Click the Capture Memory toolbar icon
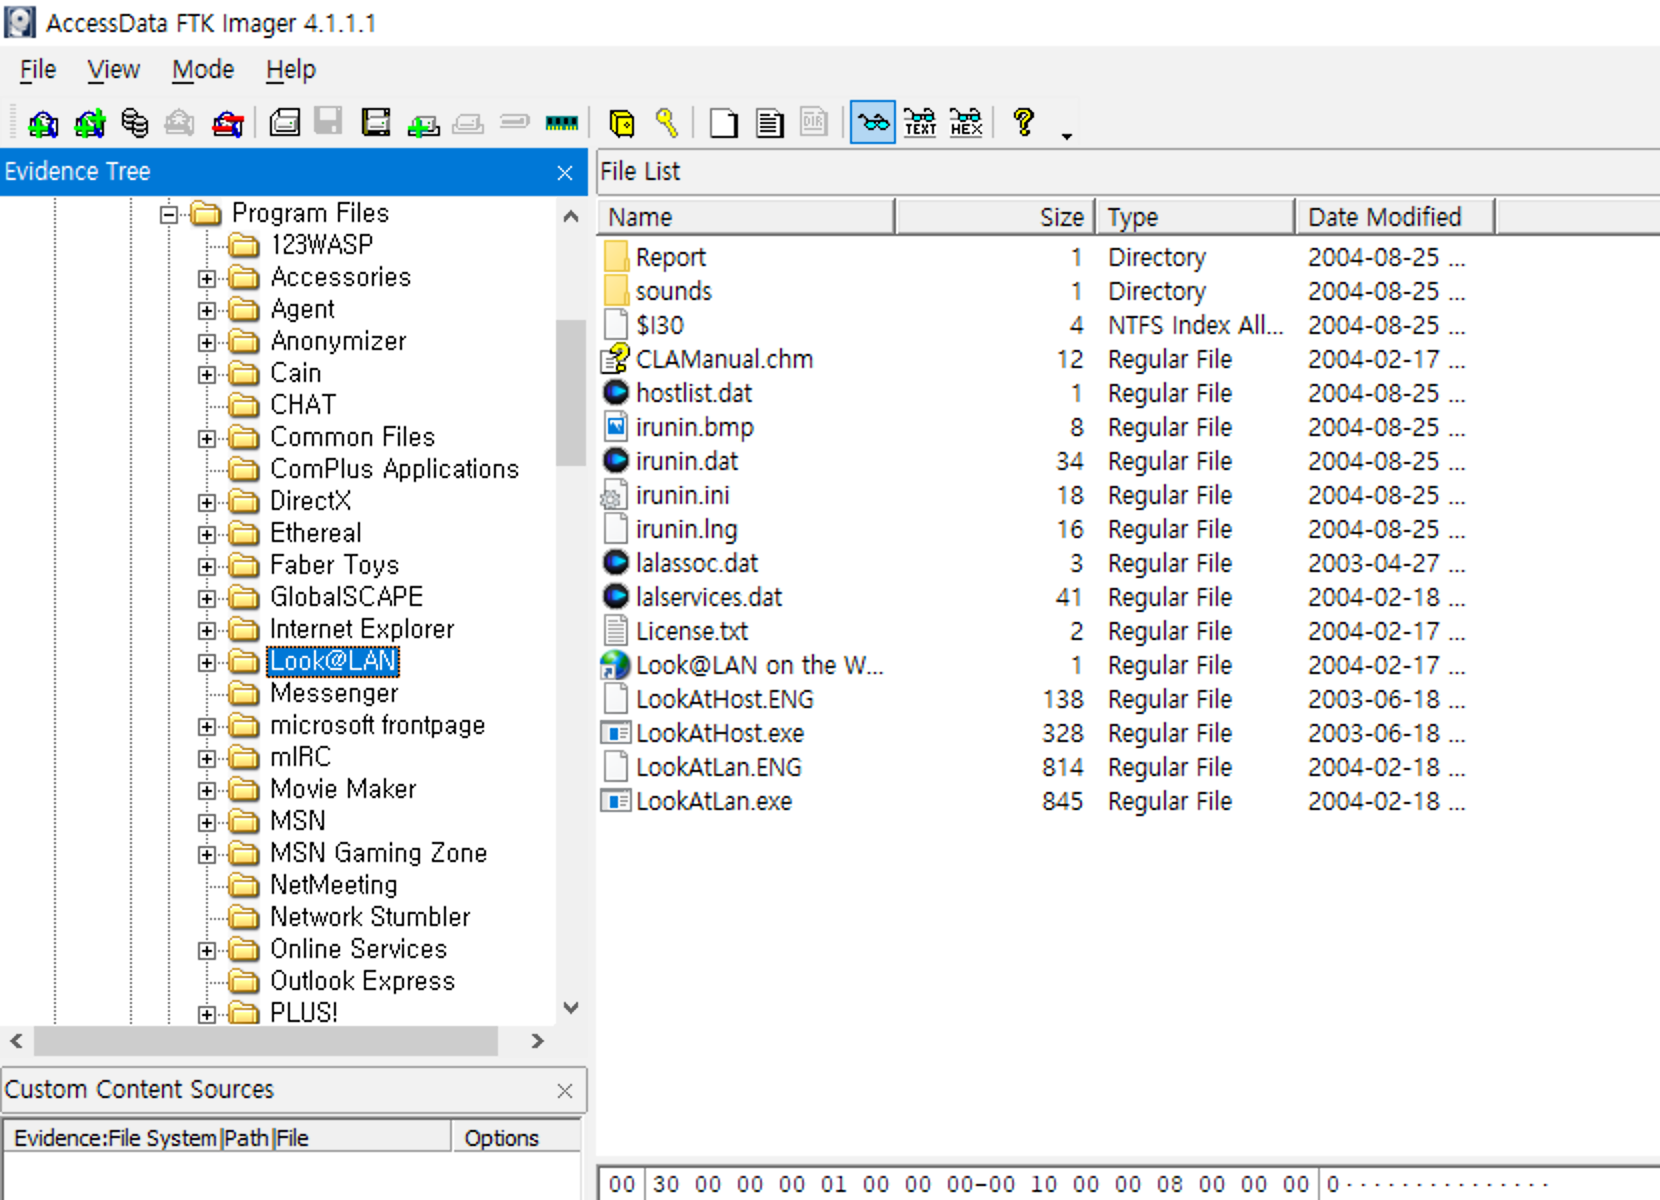Viewport: 1660px width, 1200px height. point(562,123)
